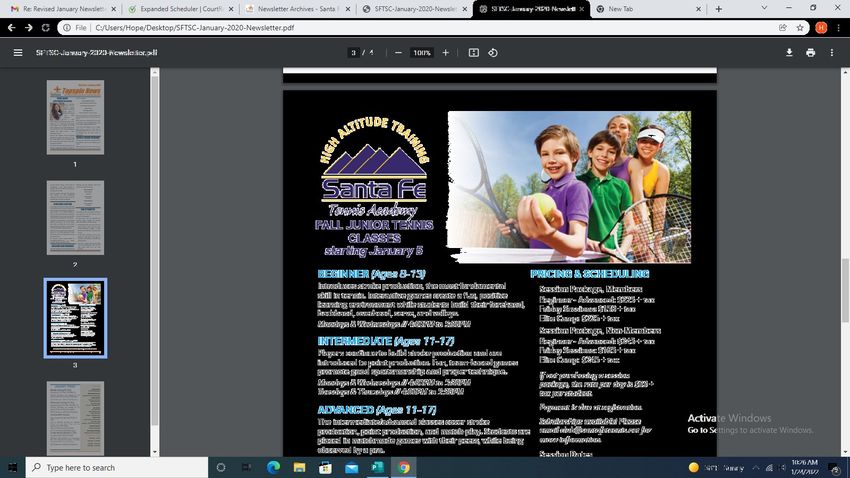Open Mail app from taskbar
This screenshot has width=850, height=478.
pos(351,467)
